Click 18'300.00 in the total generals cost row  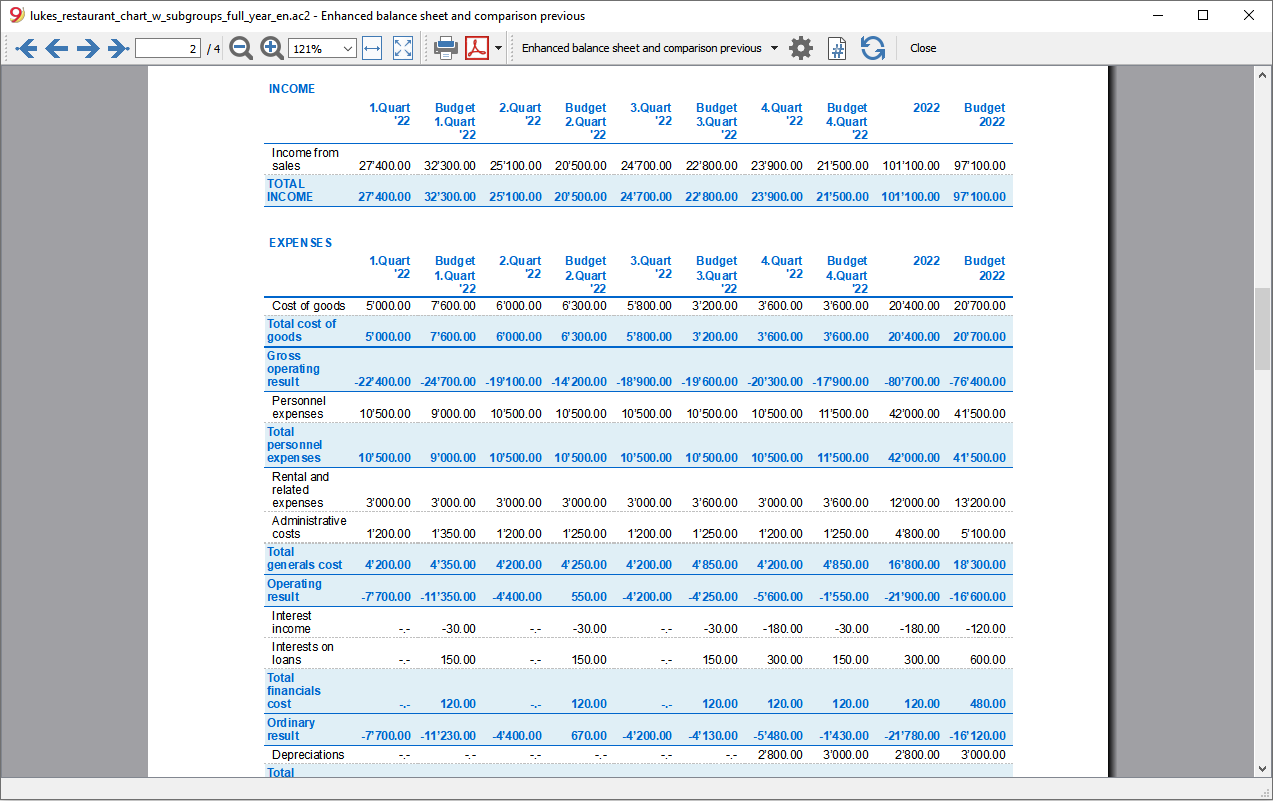pos(978,565)
